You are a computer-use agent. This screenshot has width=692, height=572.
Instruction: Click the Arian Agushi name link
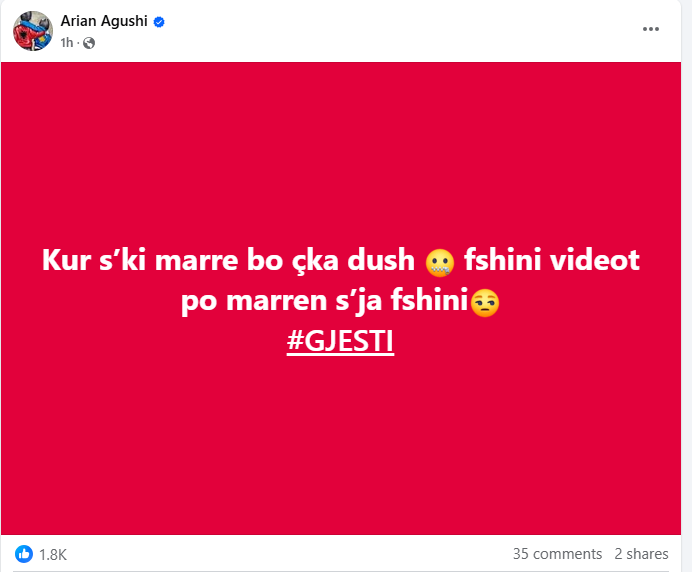coord(104,21)
